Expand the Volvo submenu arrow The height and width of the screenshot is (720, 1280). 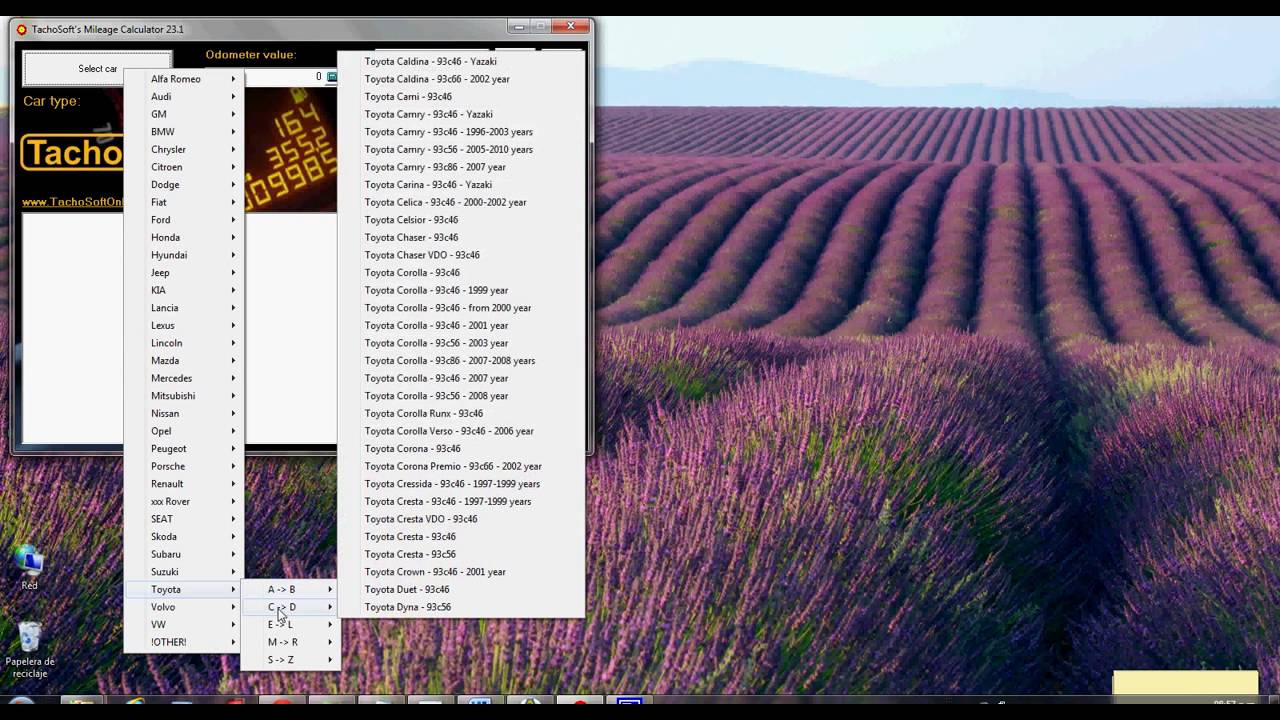coord(233,607)
